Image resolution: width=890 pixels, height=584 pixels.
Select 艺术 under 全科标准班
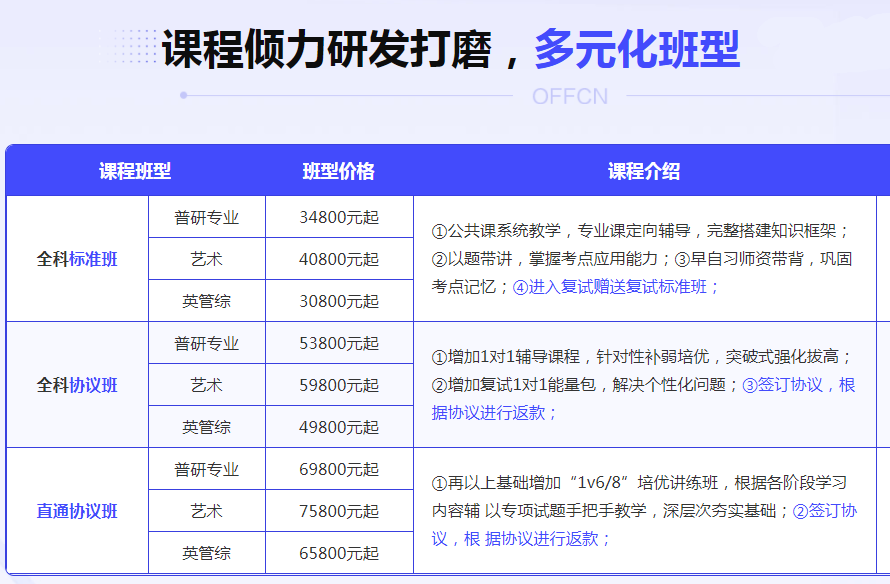(206, 259)
